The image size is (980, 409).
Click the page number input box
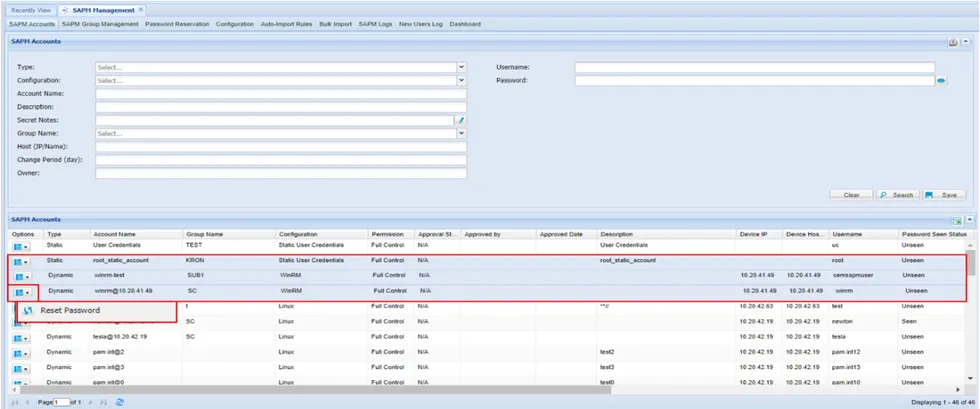pos(61,401)
